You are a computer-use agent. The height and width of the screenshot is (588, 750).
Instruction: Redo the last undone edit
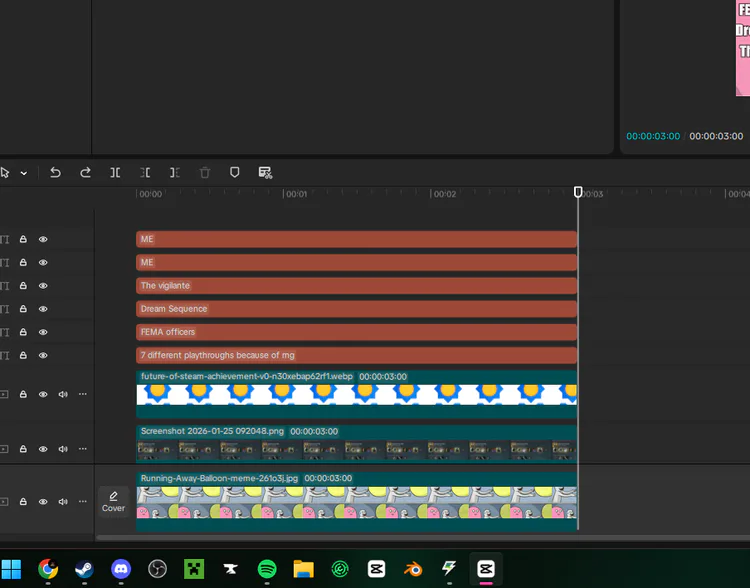click(85, 172)
